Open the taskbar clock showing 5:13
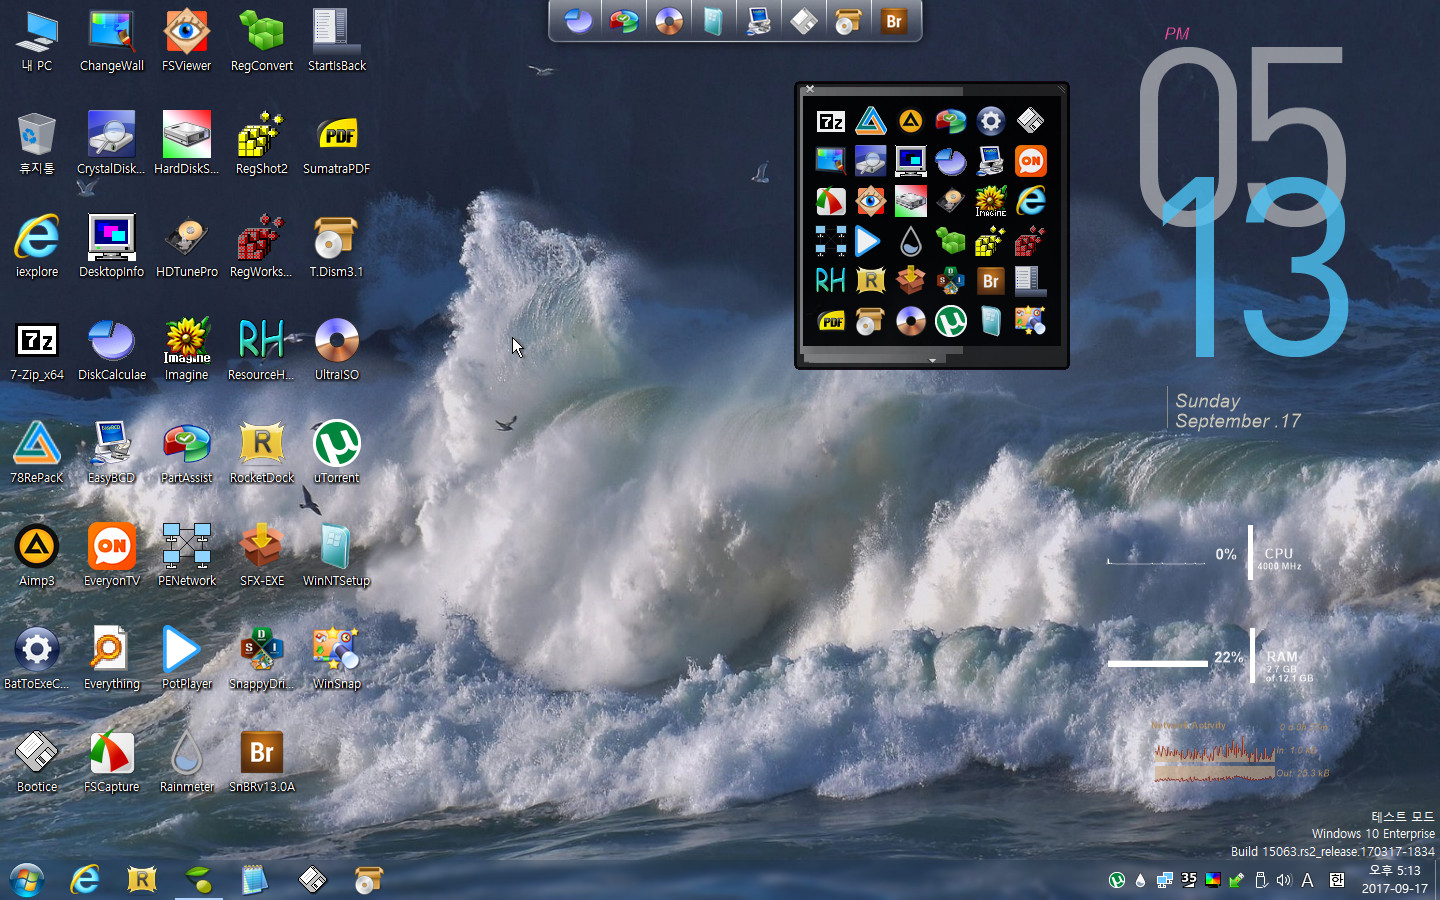The width and height of the screenshot is (1440, 900). point(1394,879)
